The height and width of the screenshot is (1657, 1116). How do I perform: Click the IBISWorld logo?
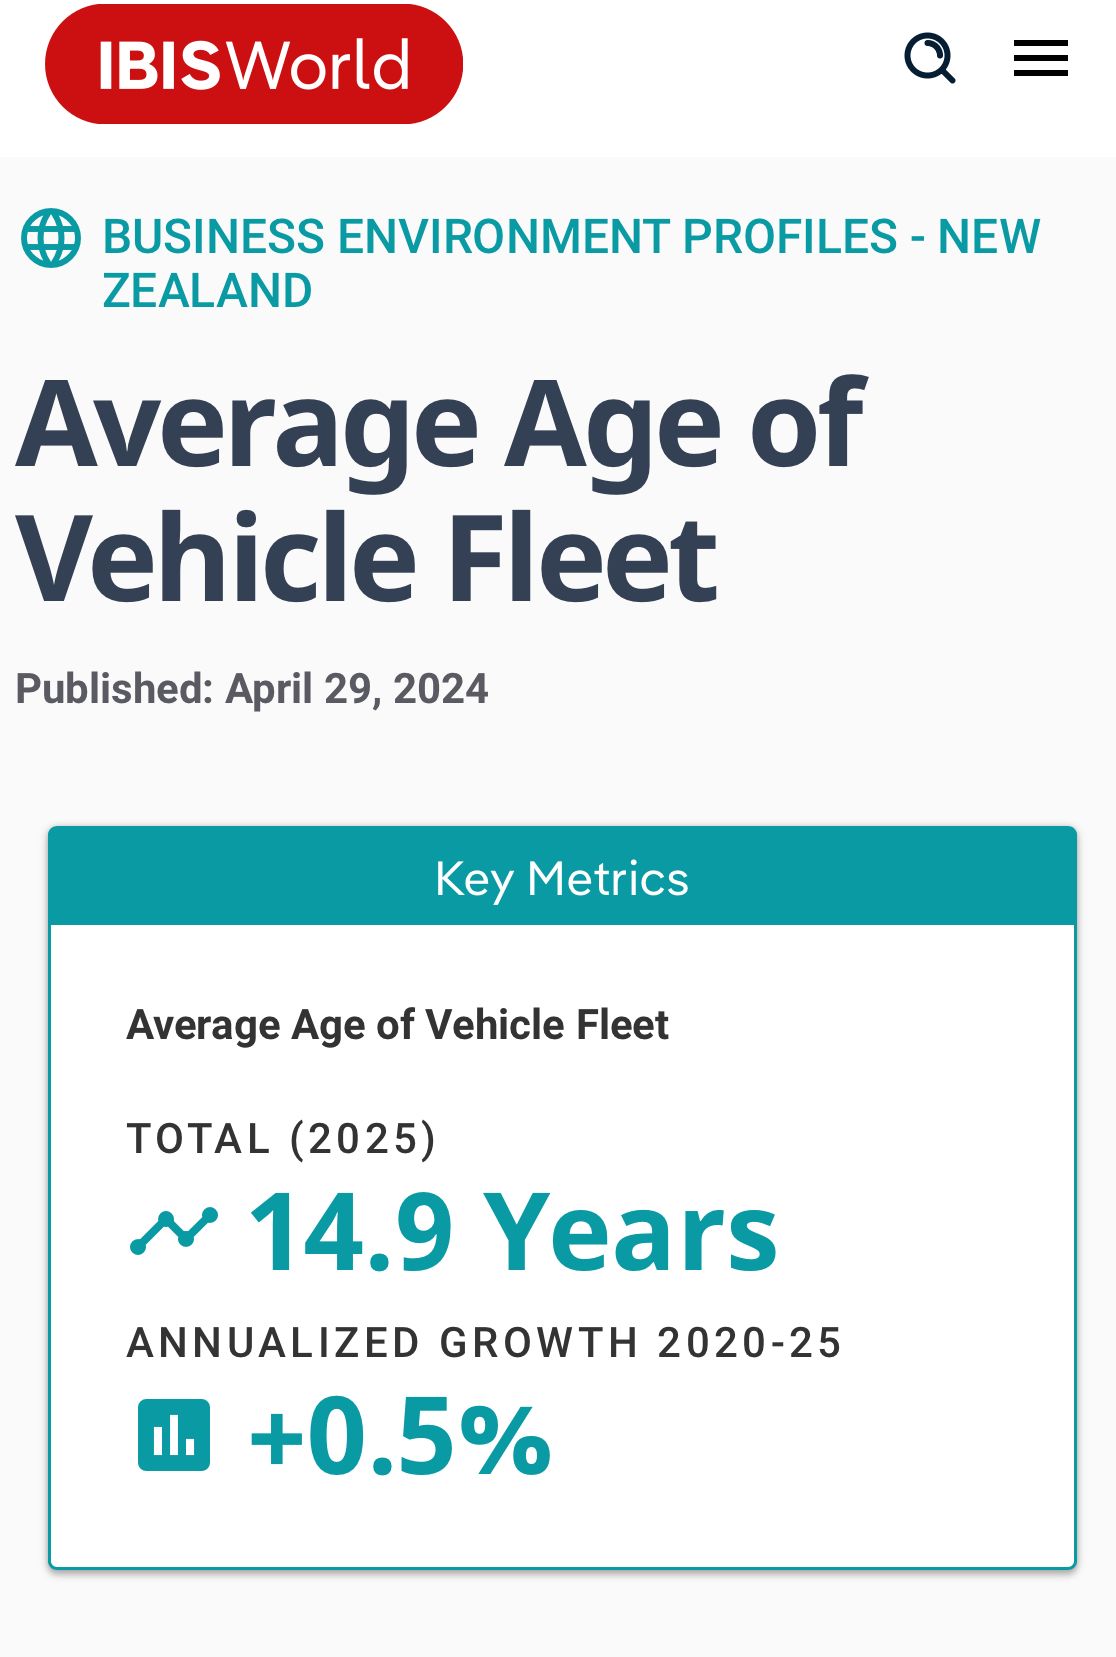pyautogui.click(x=254, y=65)
